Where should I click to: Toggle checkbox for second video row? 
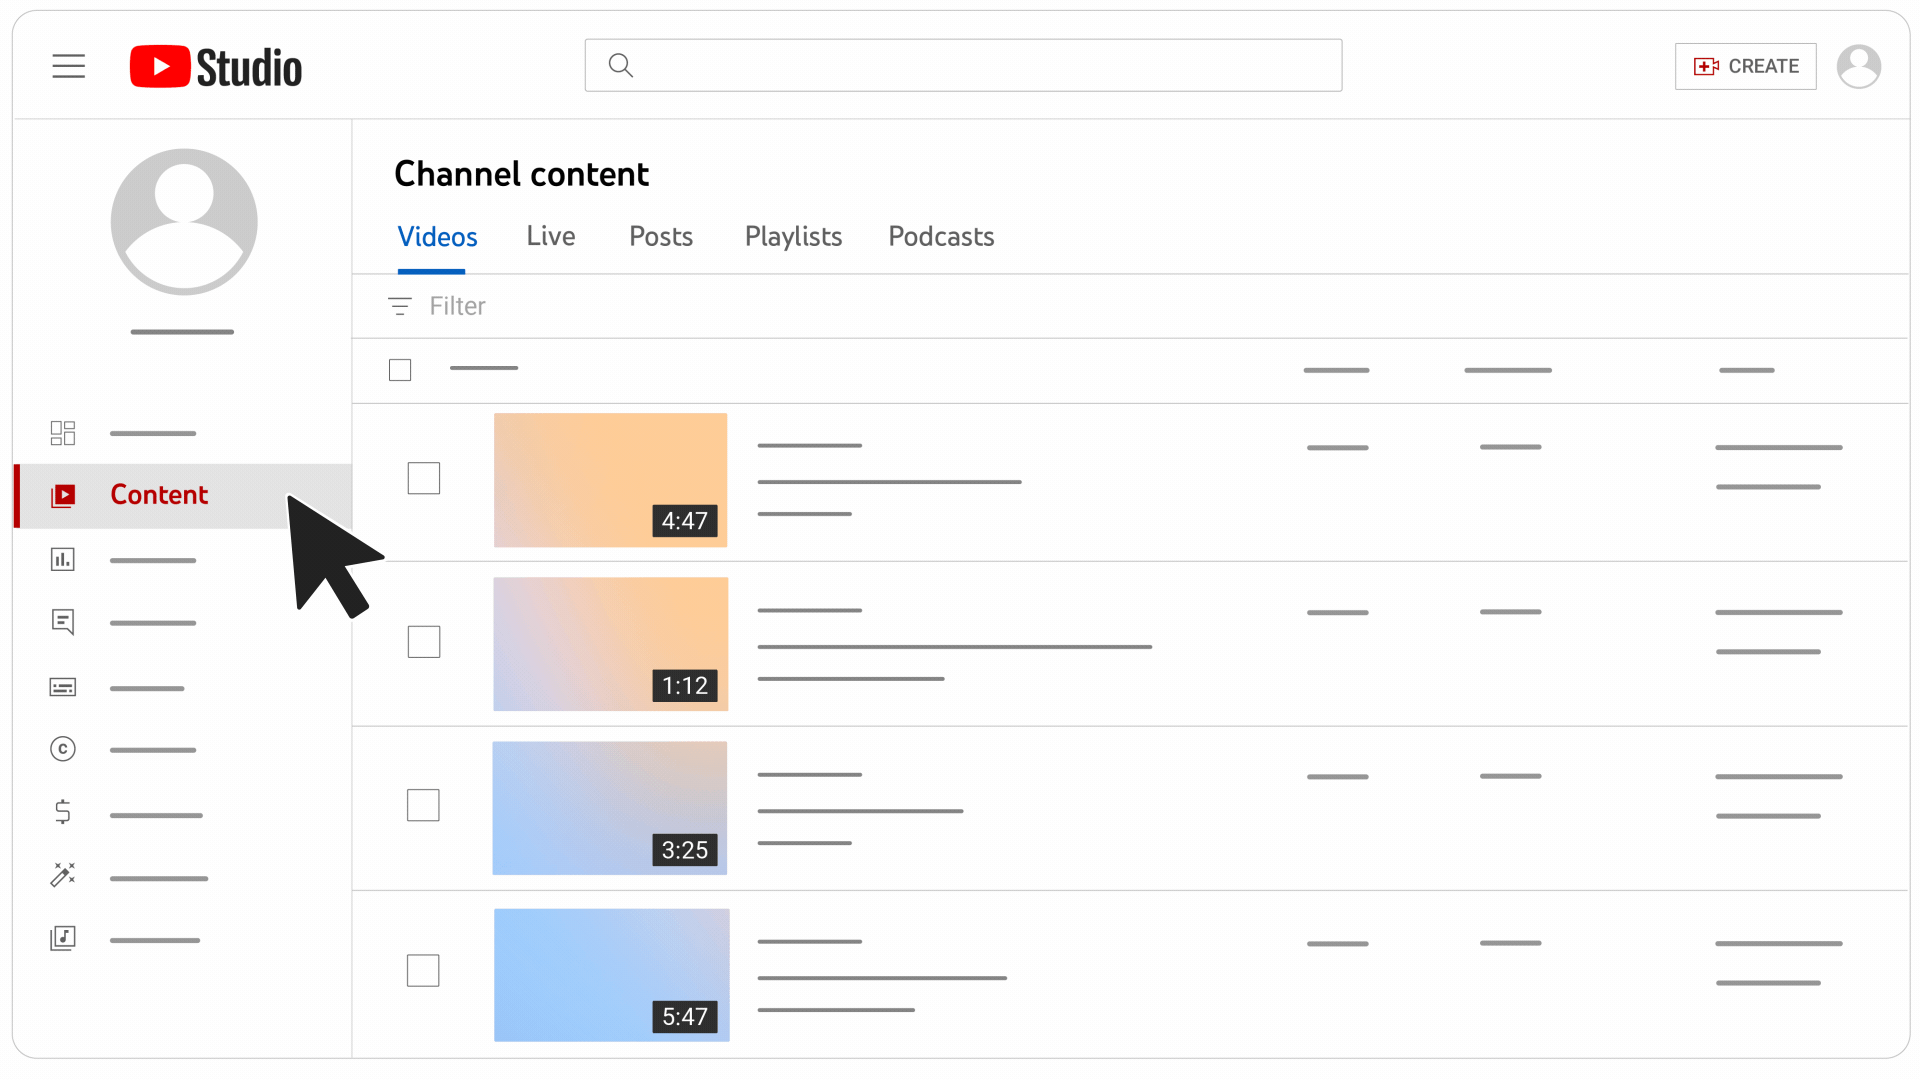[x=425, y=642]
